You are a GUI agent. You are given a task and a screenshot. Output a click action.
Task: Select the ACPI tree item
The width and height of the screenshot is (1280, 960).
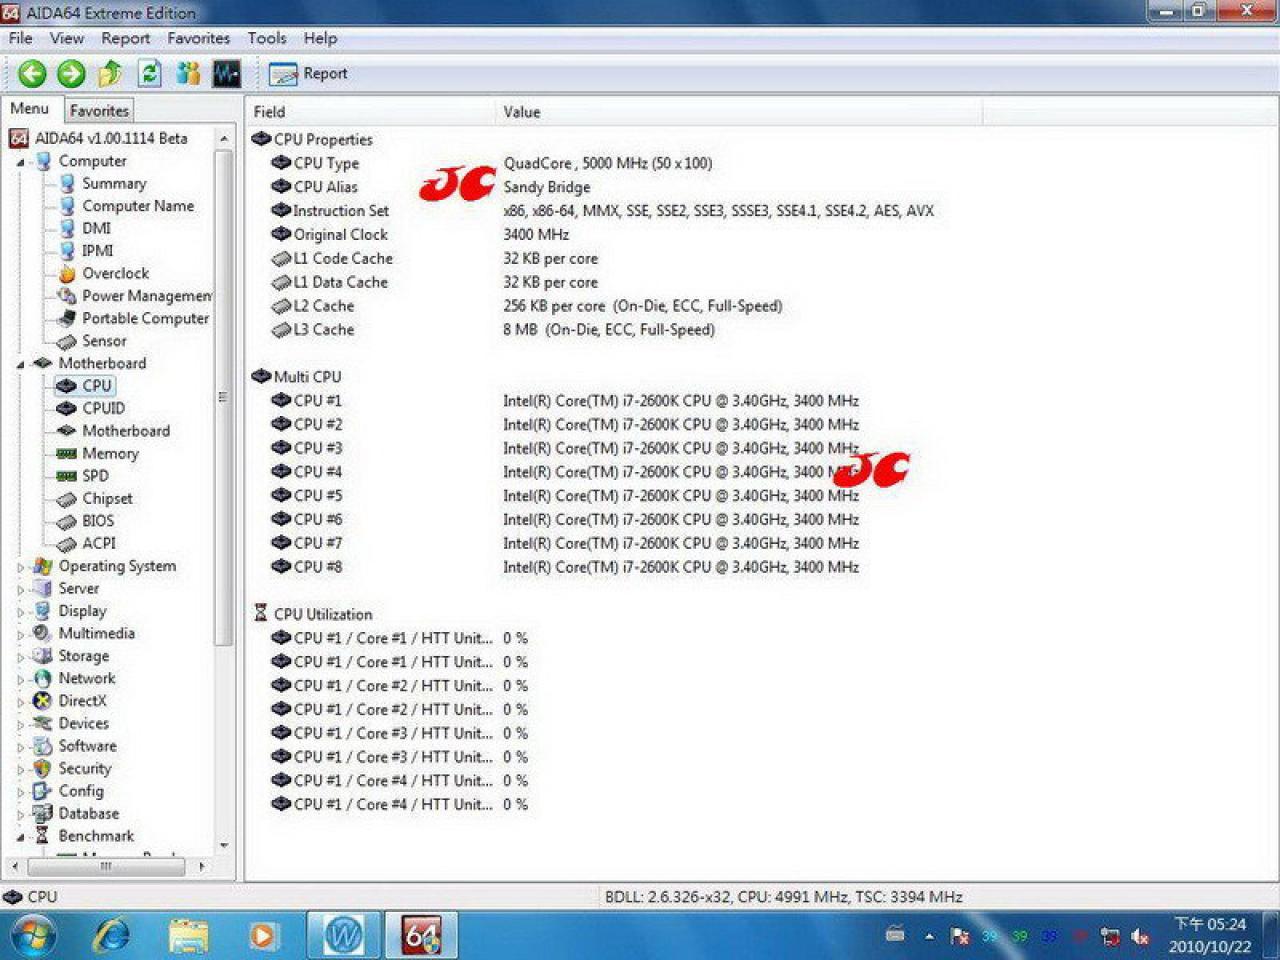coord(98,543)
